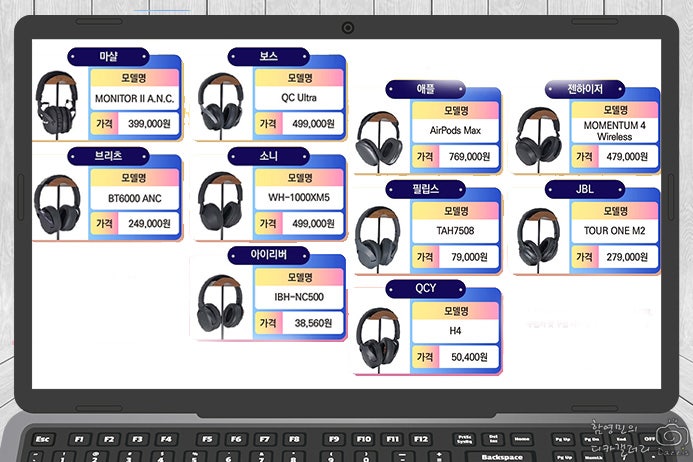Click the TAH7508 headphone image
693x462 pixels.
(x=378, y=239)
